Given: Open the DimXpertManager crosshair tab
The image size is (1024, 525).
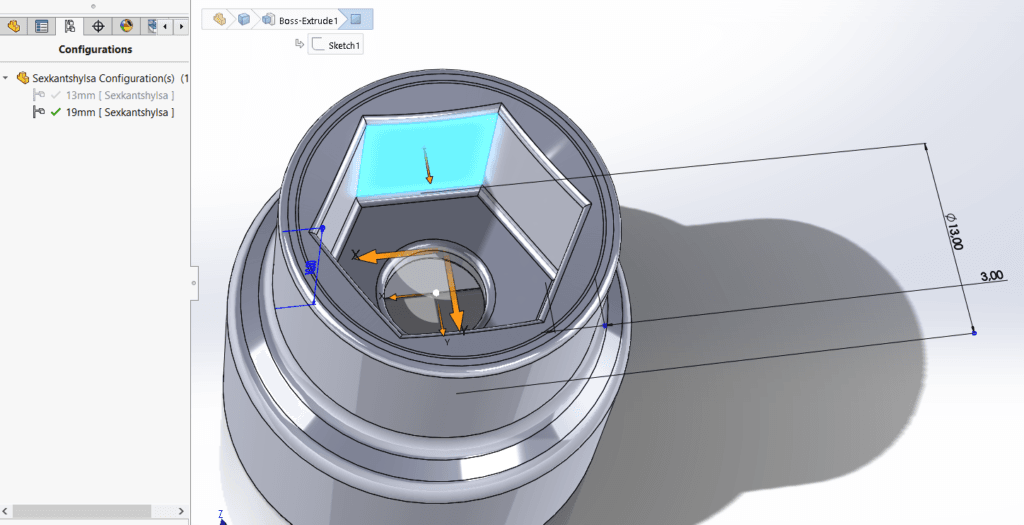Looking at the screenshot, I should [x=98, y=26].
